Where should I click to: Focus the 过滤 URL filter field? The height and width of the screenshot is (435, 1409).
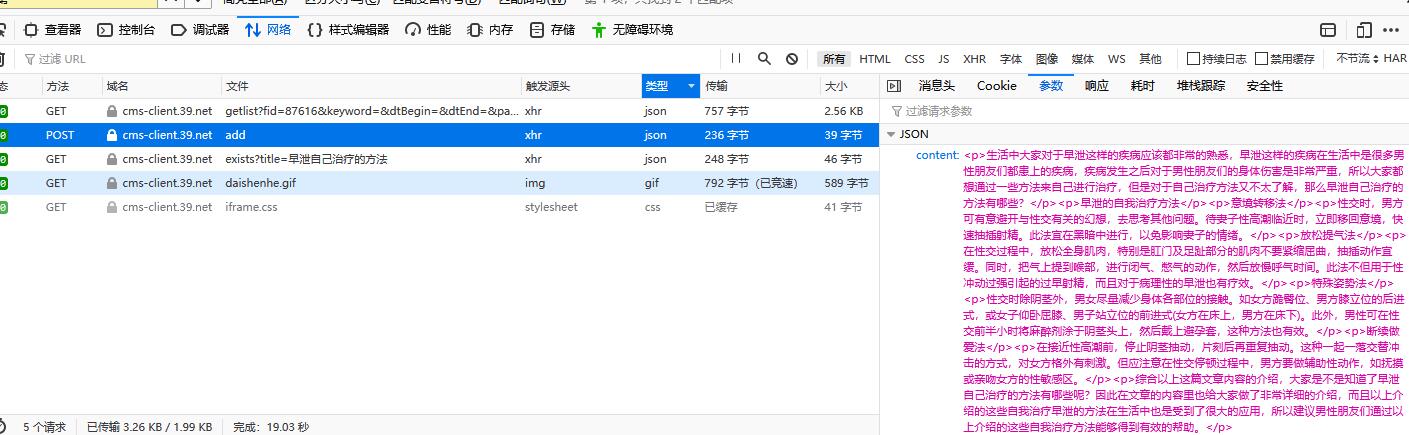pos(370,59)
